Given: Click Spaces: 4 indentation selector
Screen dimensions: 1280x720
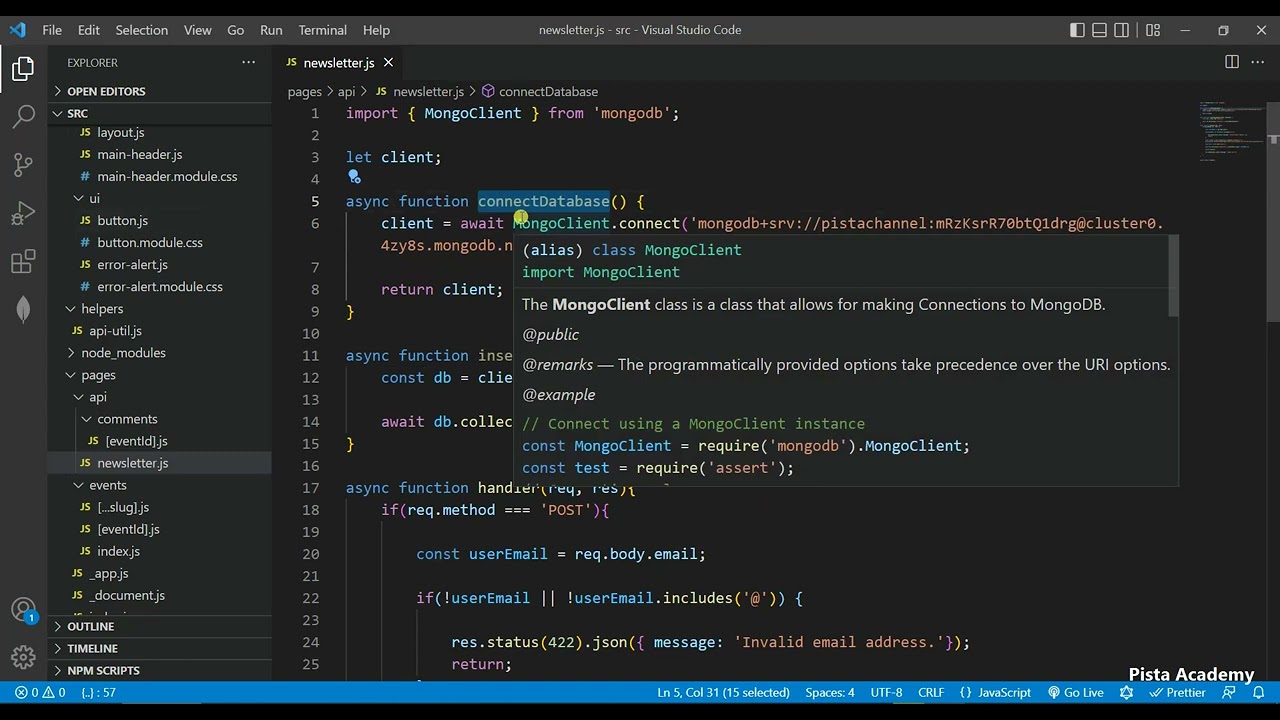Looking at the screenshot, I should (x=830, y=692).
